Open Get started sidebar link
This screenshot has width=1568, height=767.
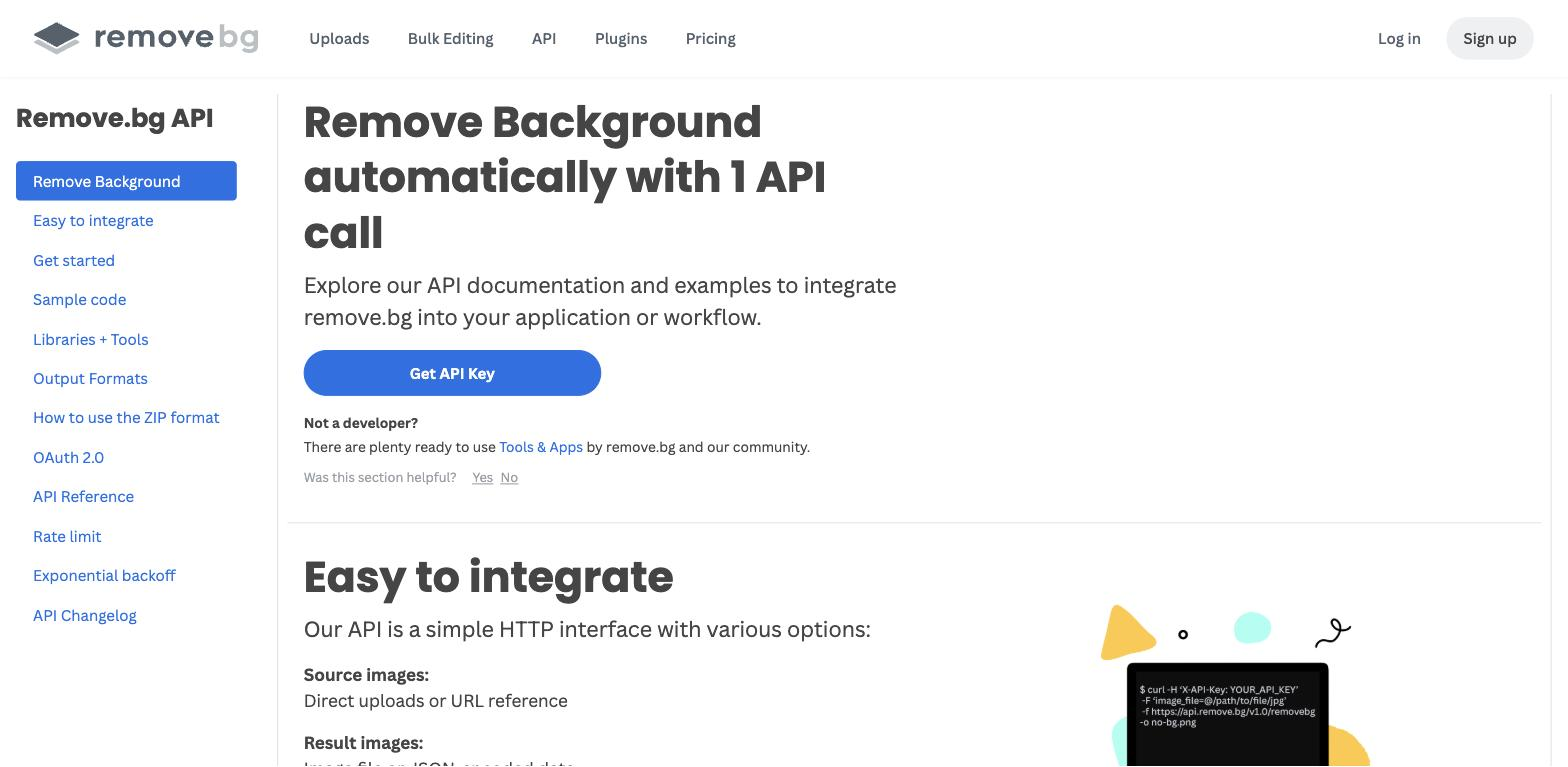pyautogui.click(x=74, y=260)
